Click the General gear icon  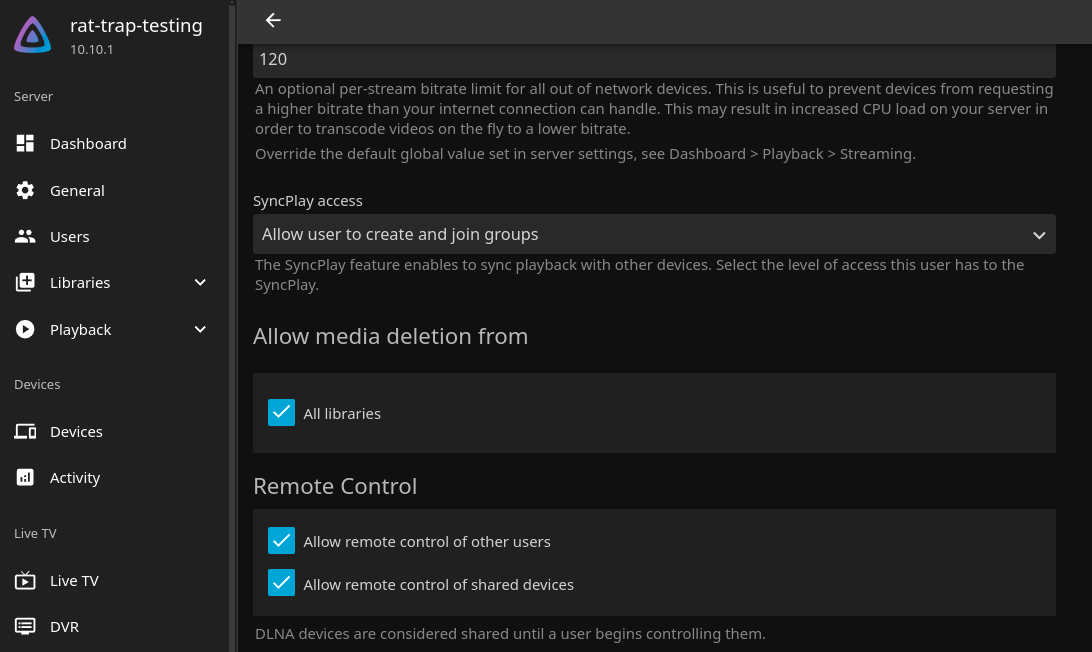pyautogui.click(x=26, y=190)
